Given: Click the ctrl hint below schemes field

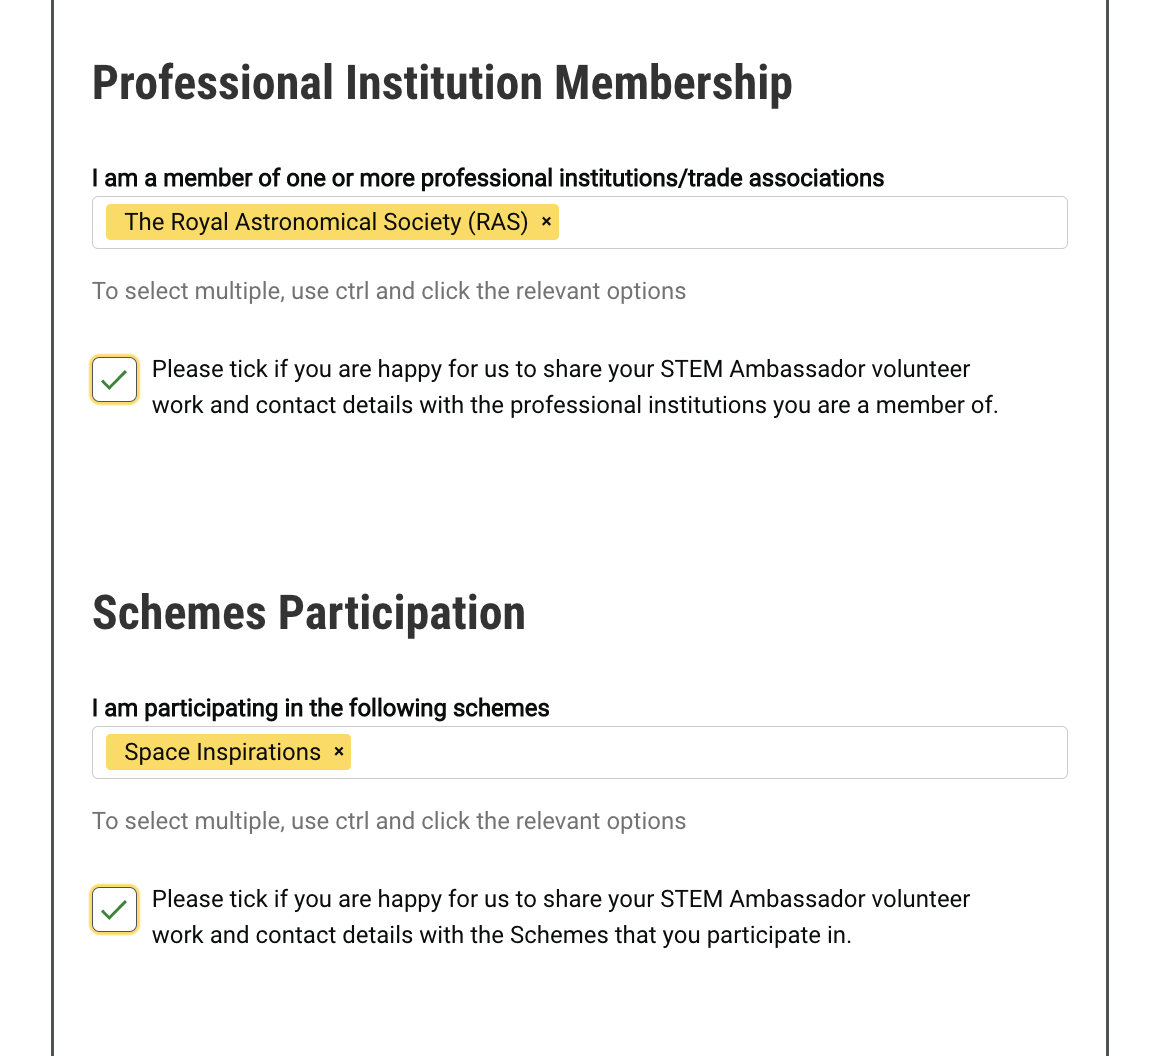Looking at the screenshot, I should (x=389, y=821).
